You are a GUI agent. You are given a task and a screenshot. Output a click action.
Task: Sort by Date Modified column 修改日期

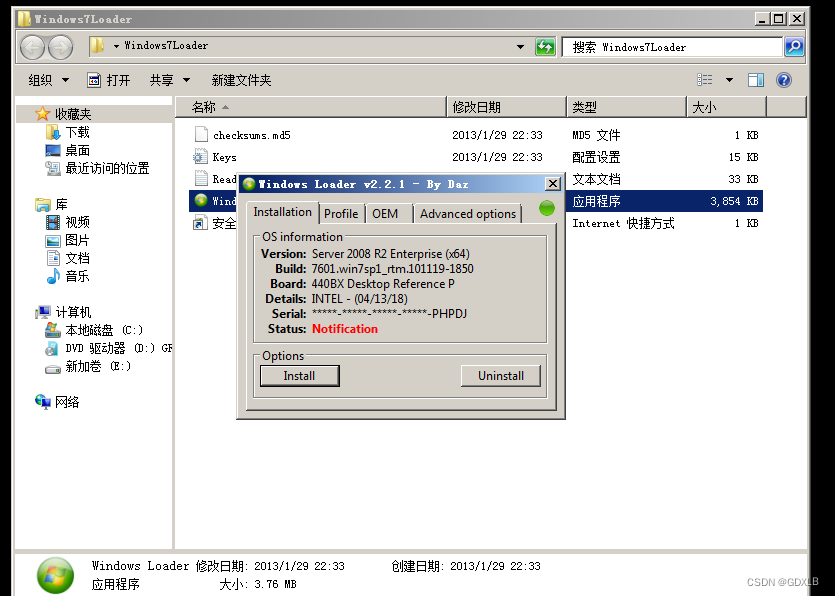[506, 107]
